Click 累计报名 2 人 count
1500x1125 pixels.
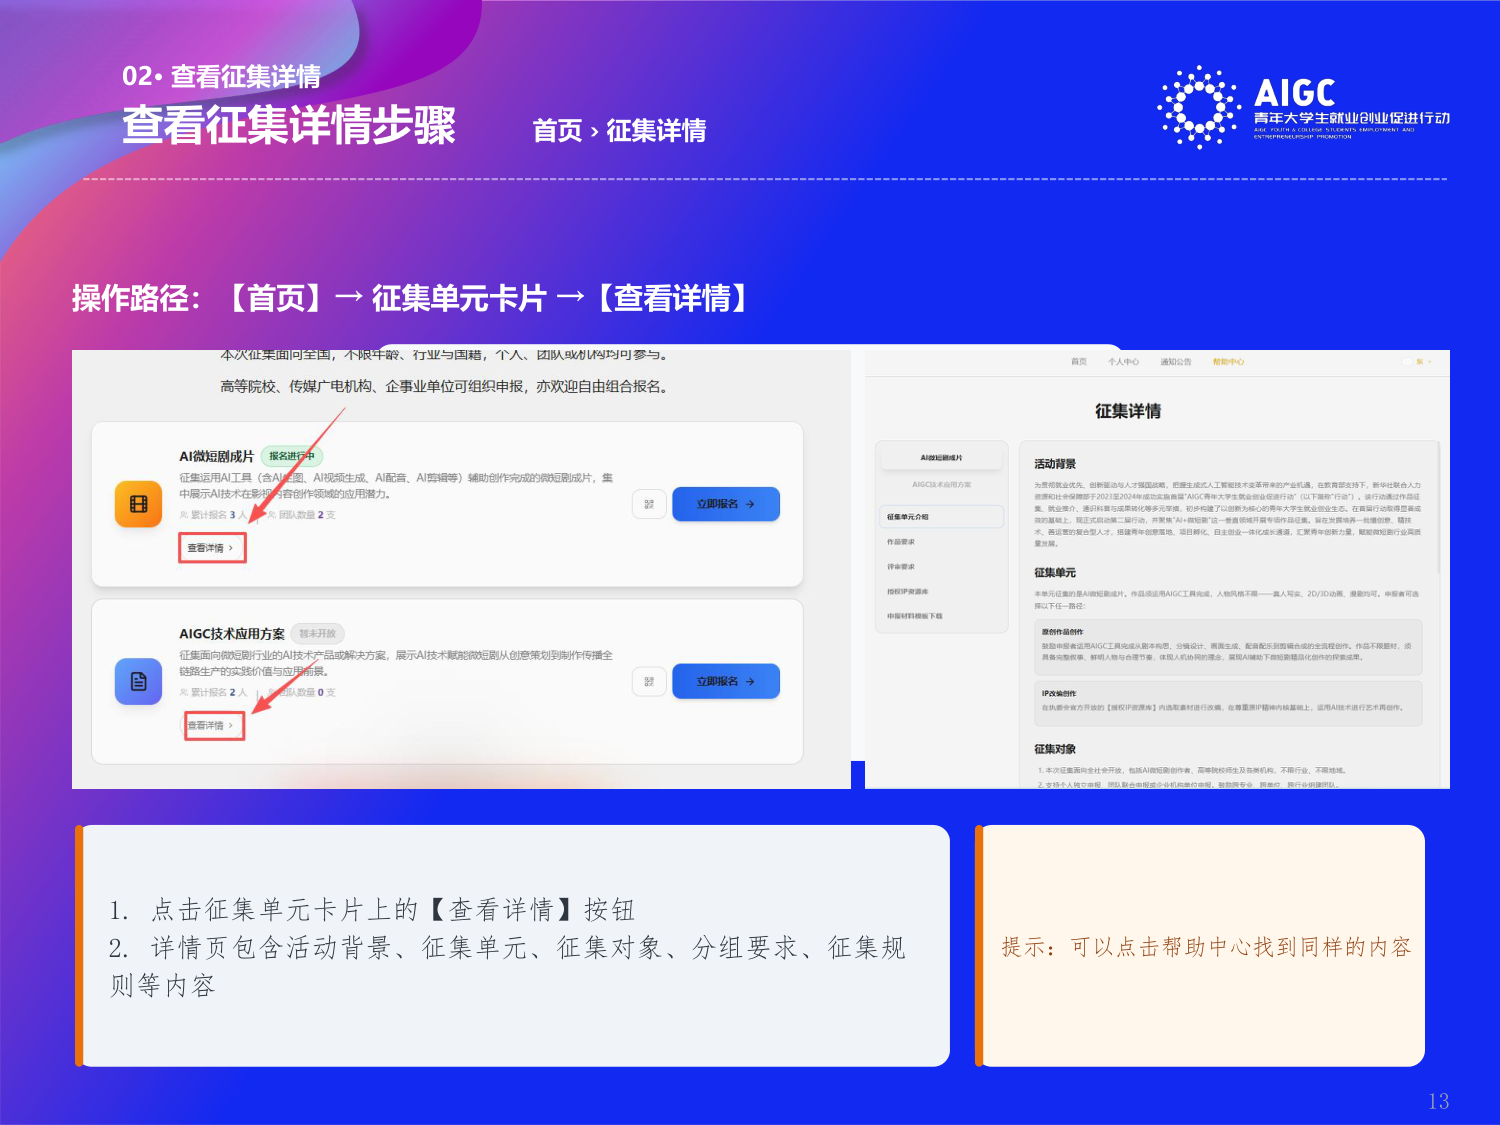pyautogui.click(x=213, y=692)
